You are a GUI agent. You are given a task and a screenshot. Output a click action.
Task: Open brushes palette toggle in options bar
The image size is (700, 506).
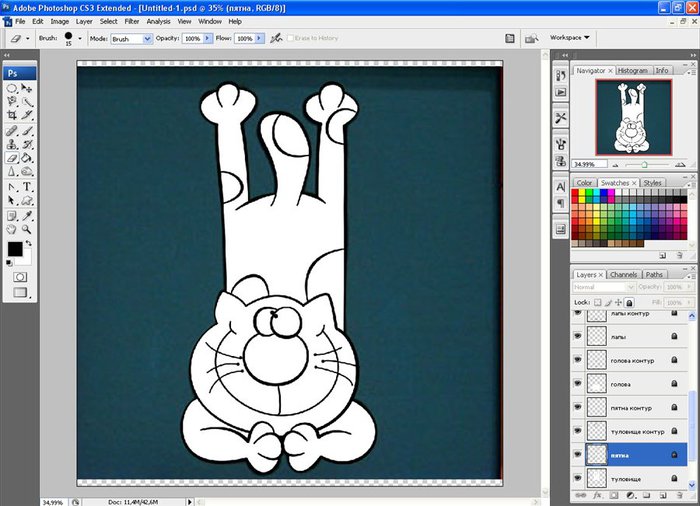point(510,38)
